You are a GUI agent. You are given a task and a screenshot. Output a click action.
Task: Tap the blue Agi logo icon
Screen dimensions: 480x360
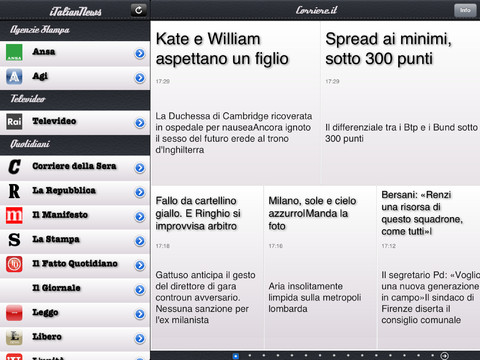click(x=14, y=77)
